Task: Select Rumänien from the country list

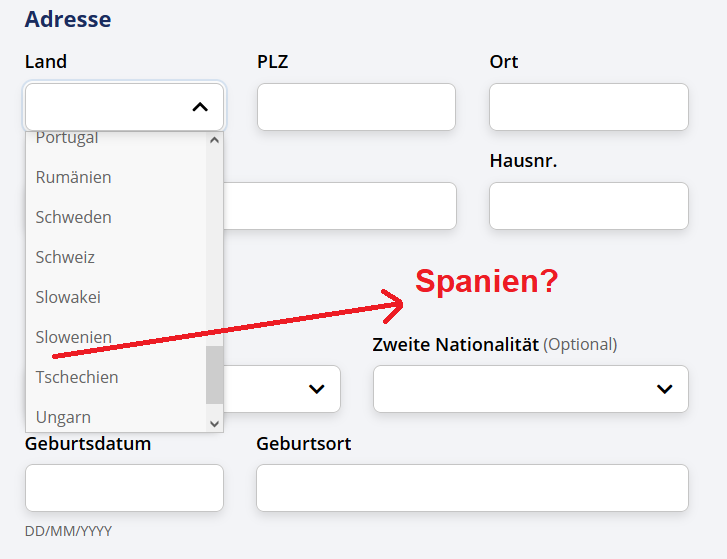Action: 116,177
